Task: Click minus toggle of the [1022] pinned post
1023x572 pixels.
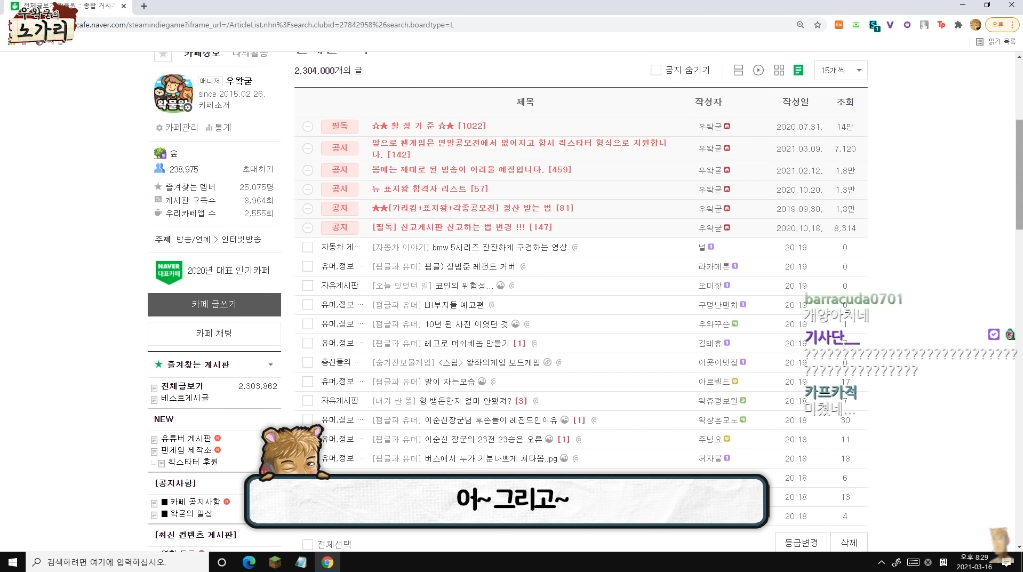Action: tap(307, 127)
